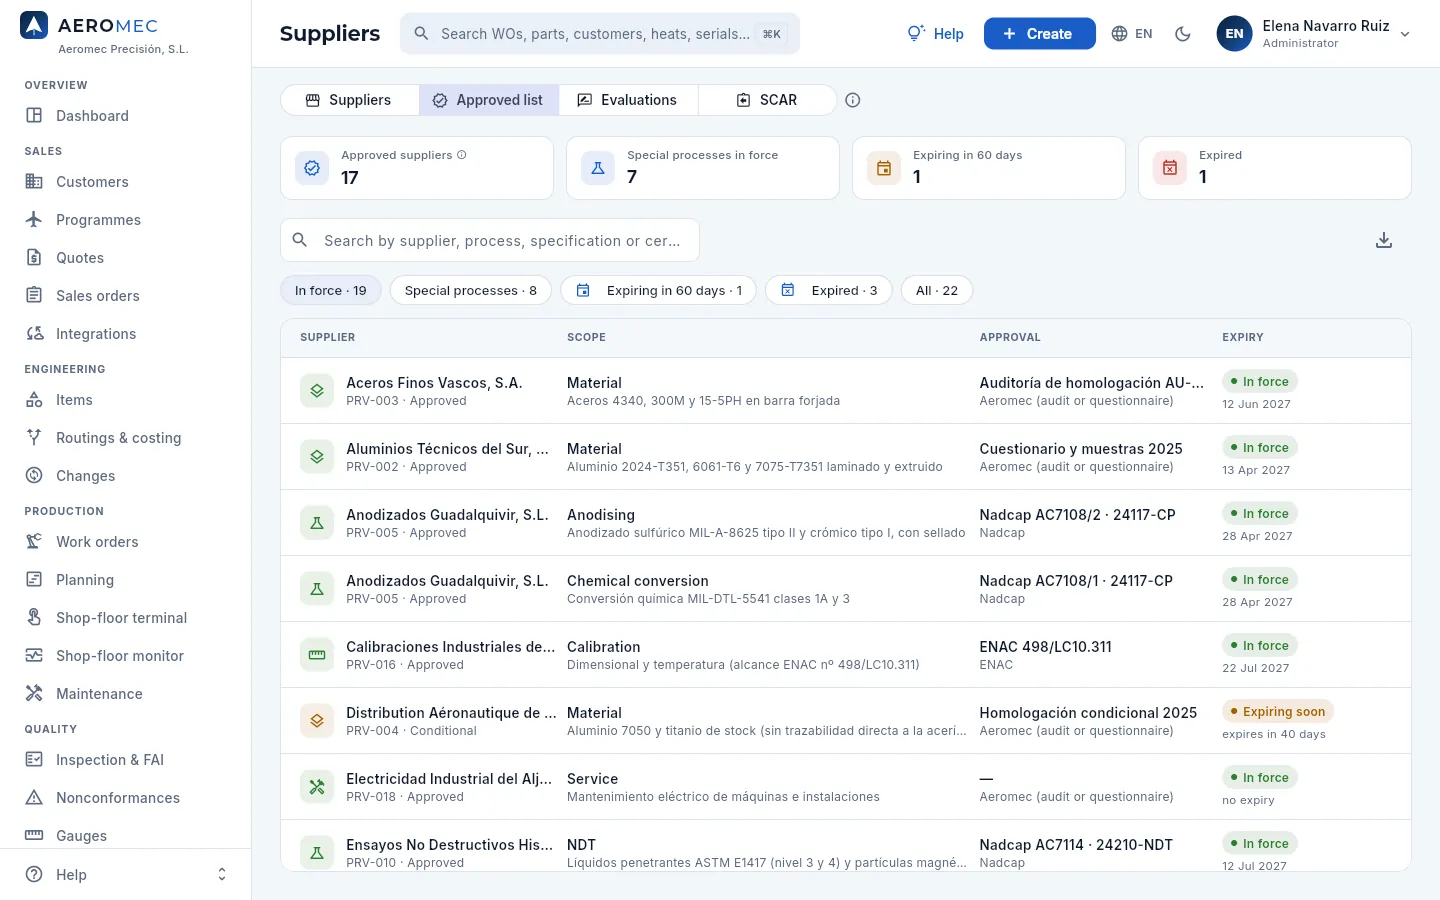Download the approved list export
The width and height of the screenshot is (1440, 900).
click(1384, 240)
